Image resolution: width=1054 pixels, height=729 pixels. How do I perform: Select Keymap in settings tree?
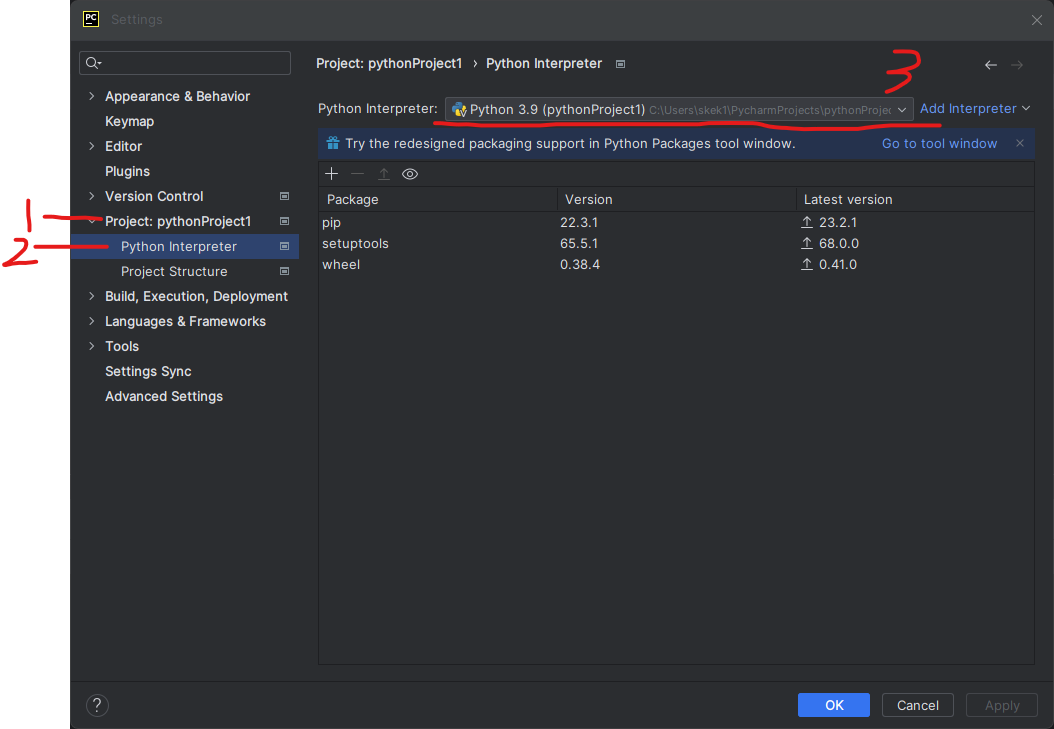click(x=130, y=122)
